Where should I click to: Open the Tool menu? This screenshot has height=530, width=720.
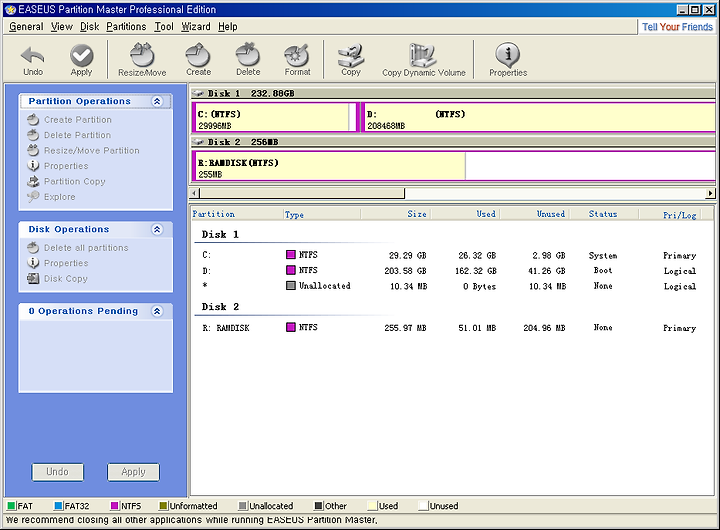[164, 27]
